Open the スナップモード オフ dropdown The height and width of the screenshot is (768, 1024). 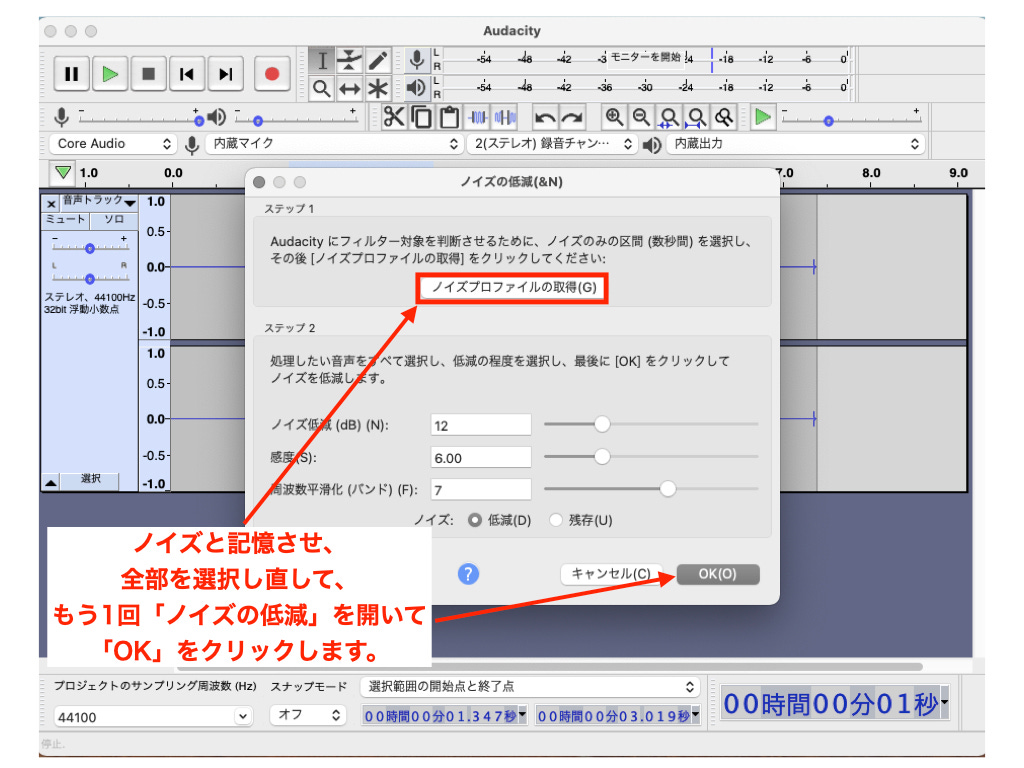(307, 715)
